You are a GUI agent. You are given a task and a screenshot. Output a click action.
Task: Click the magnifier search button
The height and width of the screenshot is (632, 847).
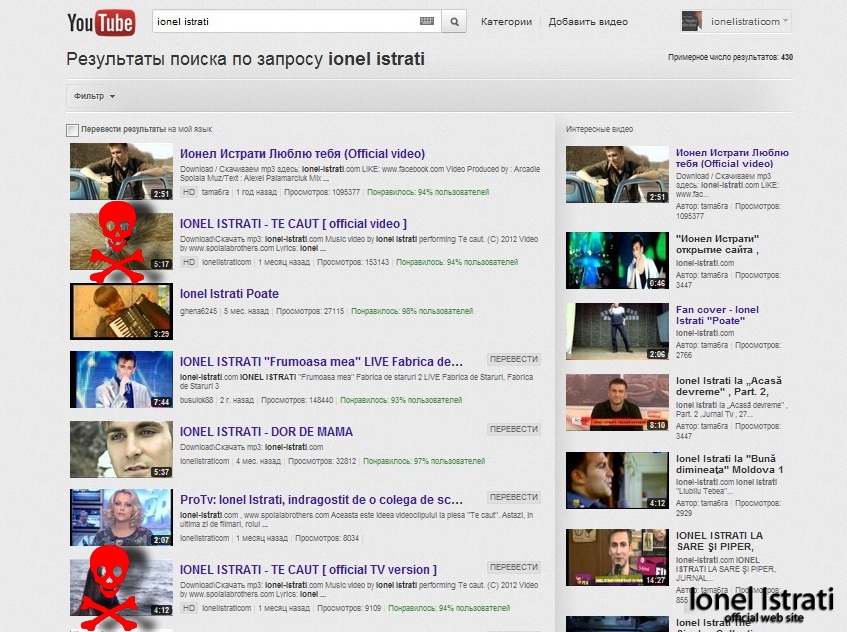tap(454, 21)
